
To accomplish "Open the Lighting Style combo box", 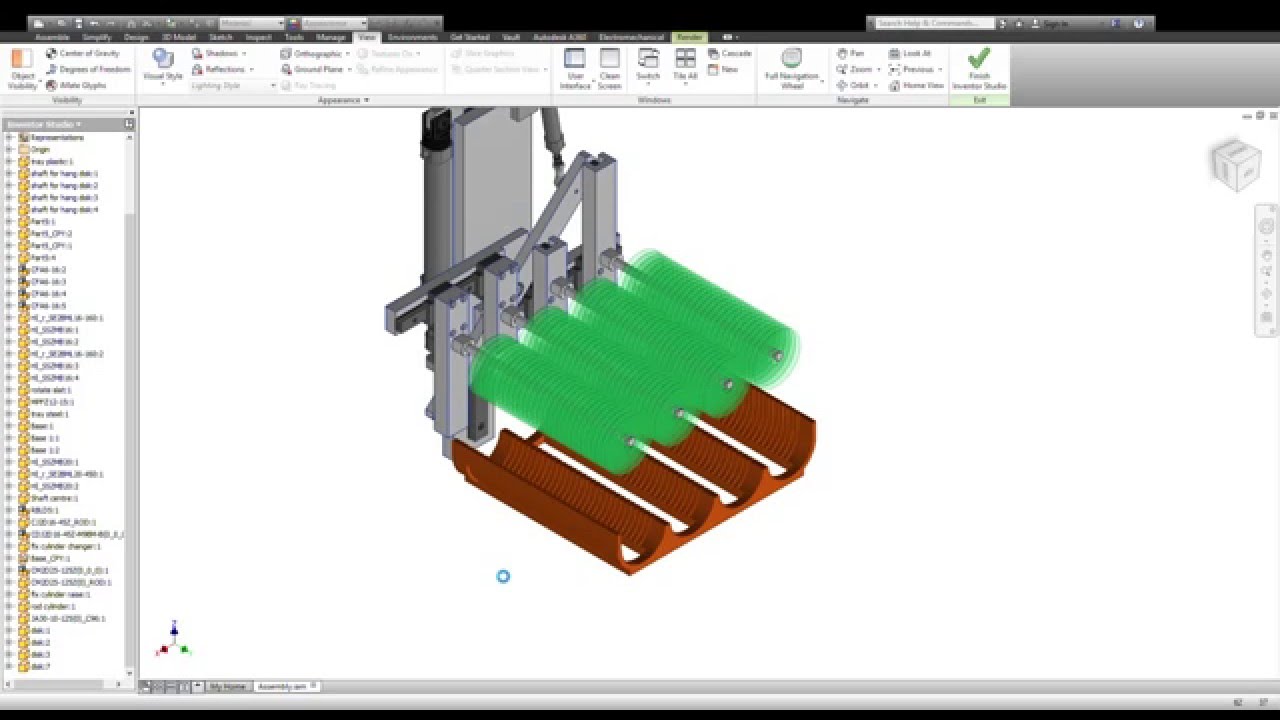I will click(233, 86).
